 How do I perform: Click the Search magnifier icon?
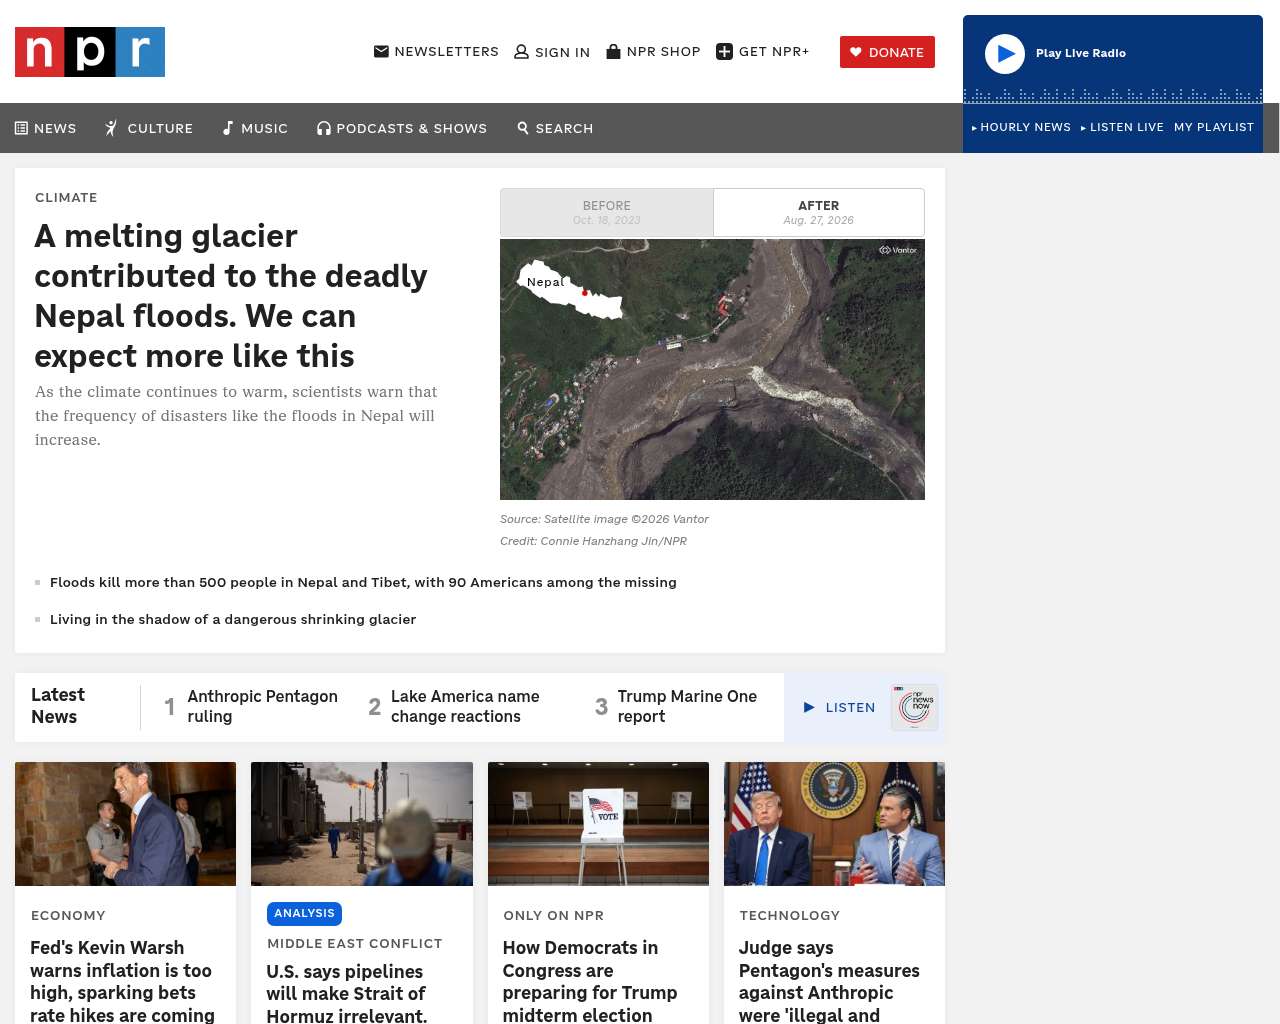tap(523, 128)
